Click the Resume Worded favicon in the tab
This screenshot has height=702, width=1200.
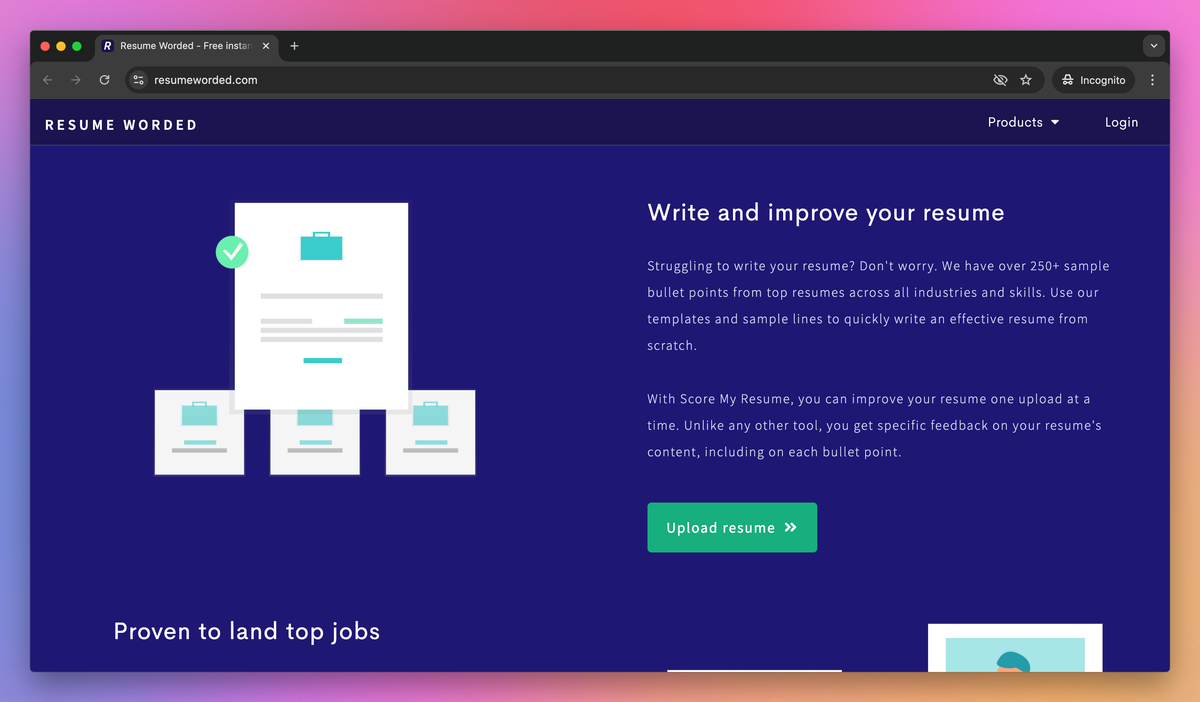coord(108,46)
